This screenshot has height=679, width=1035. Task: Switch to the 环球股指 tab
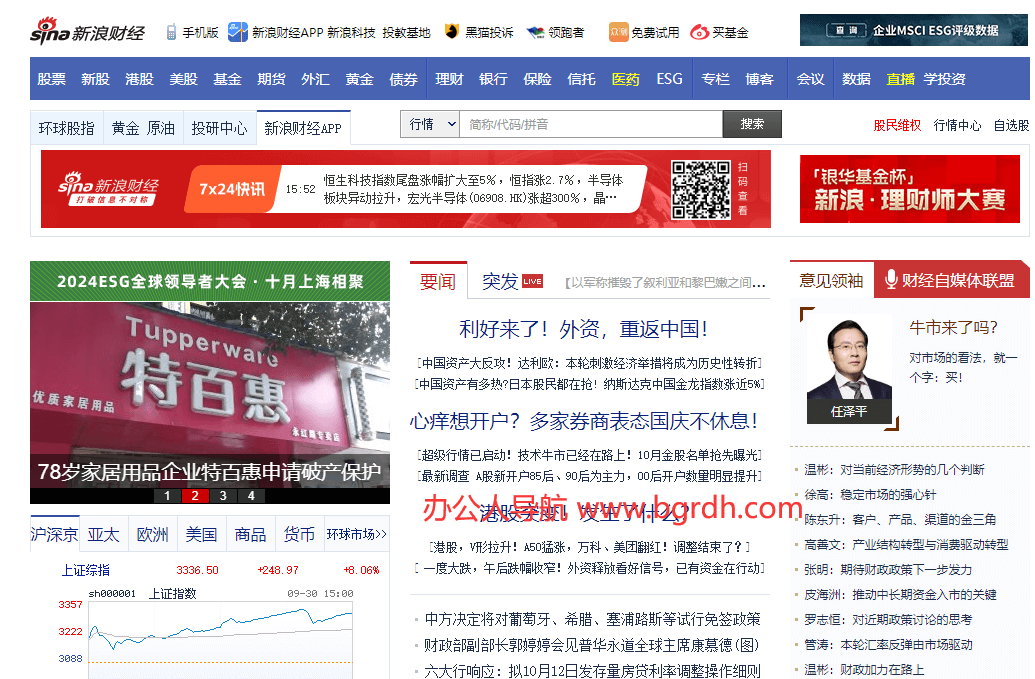click(67, 128)
